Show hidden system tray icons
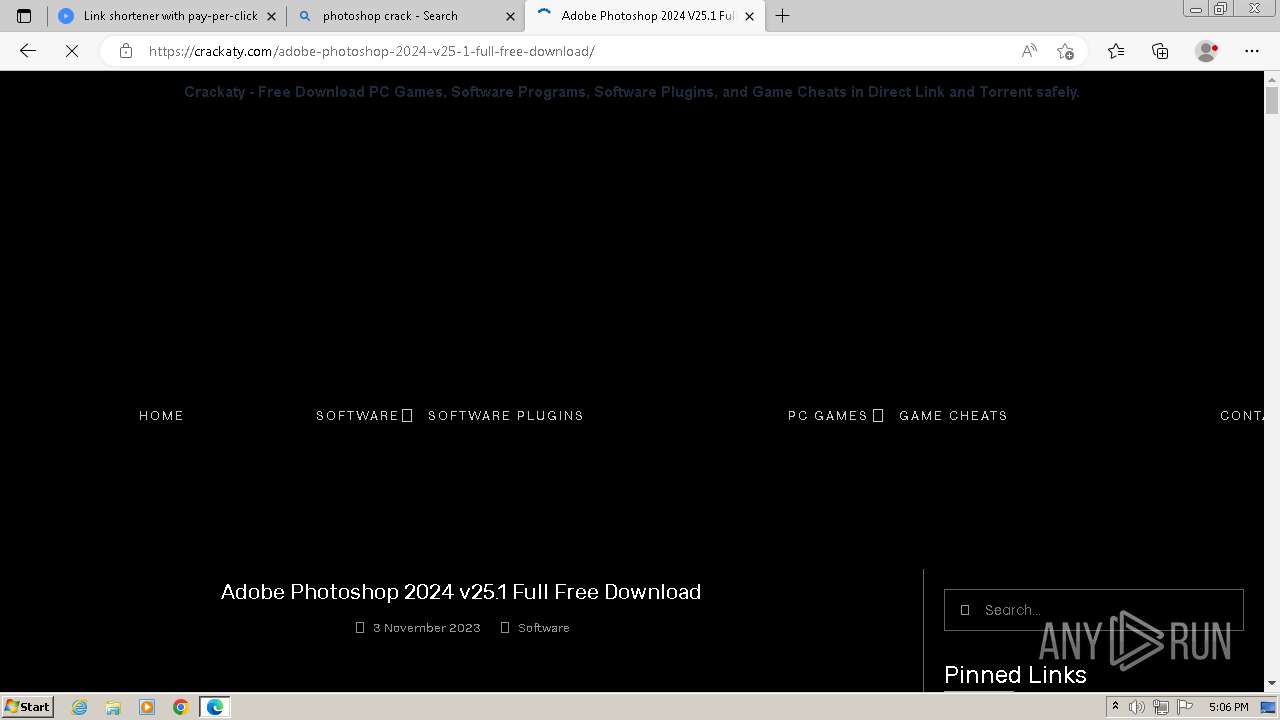This screenshot has width=1280, height=720. pyautogui.click(x=1115, y=707)
